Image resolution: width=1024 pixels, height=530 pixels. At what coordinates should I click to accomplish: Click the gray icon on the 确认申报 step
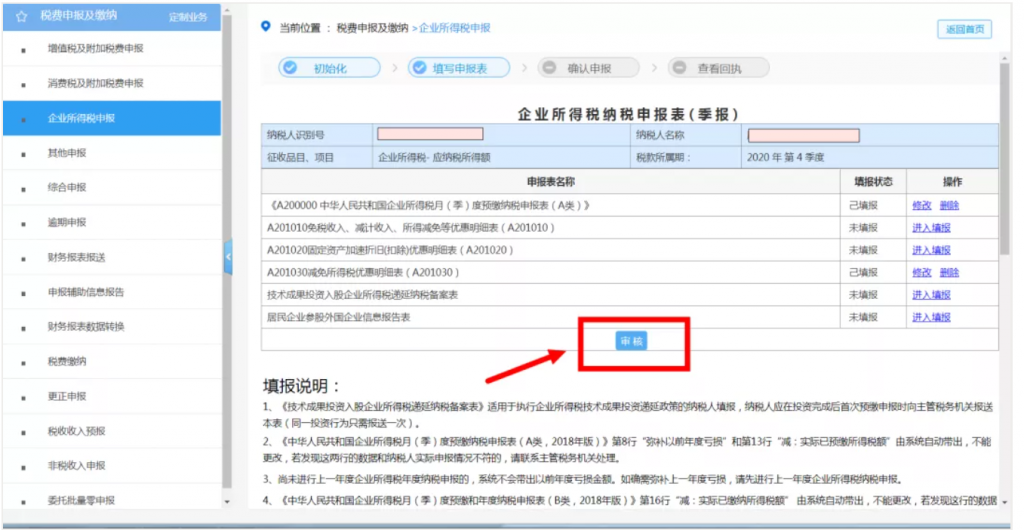(x=549, y=68)
